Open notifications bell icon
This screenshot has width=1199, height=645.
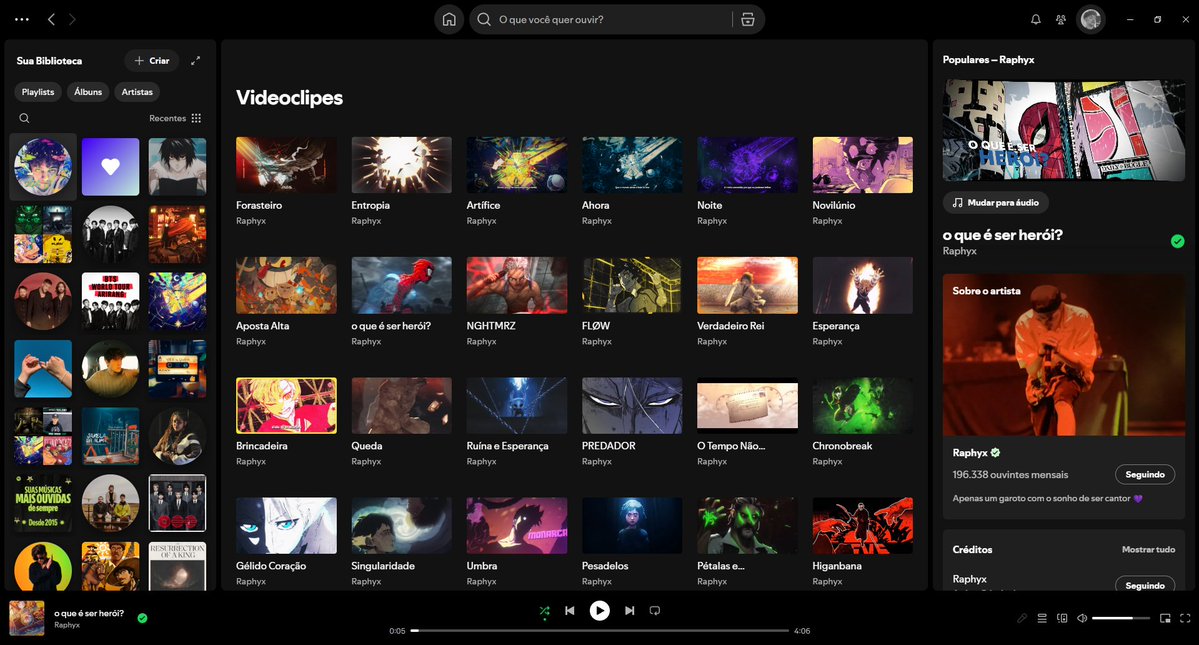(1035, 20)
